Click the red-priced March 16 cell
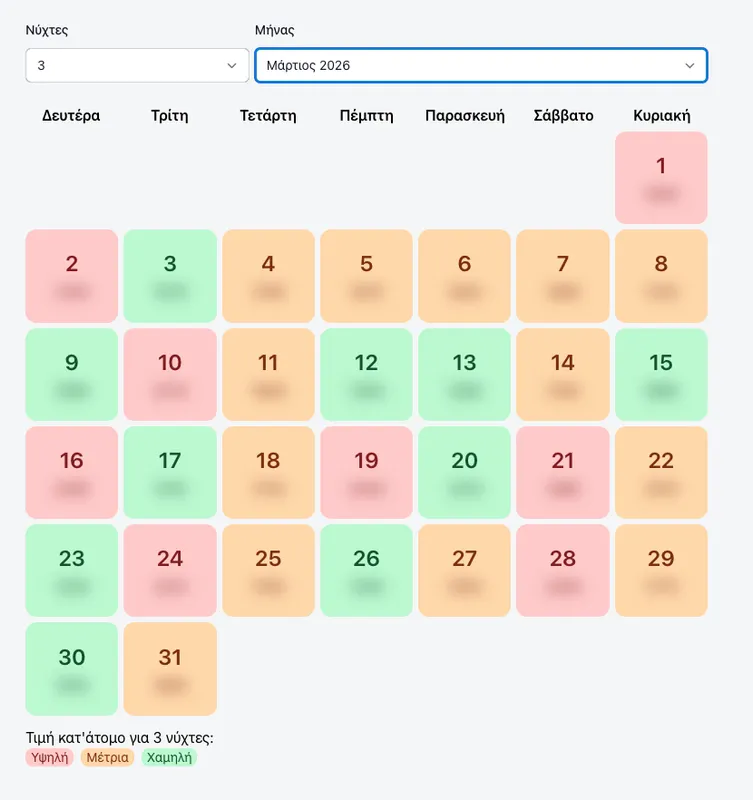 (x=71, y=472)
